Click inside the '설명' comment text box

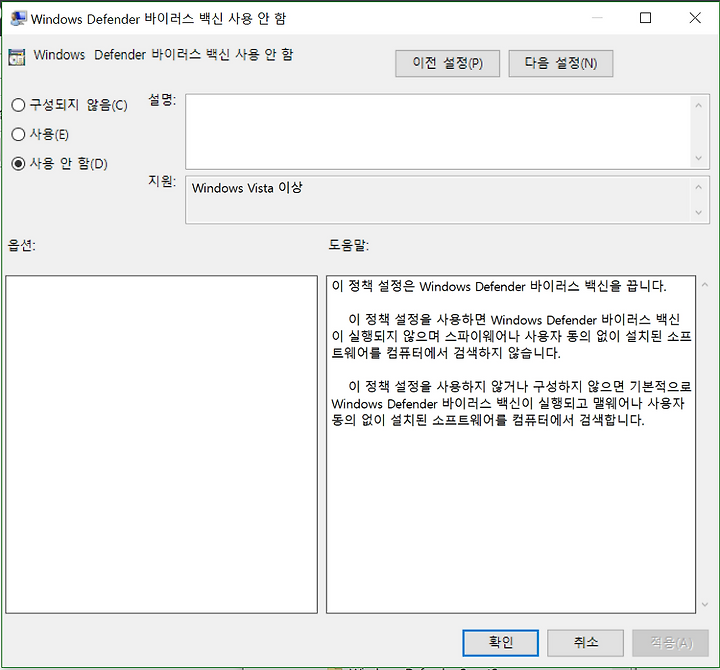[438, 132]
